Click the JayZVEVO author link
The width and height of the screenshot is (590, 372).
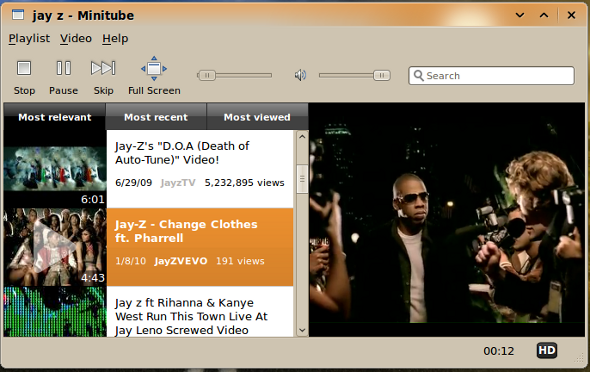[181, 261]
